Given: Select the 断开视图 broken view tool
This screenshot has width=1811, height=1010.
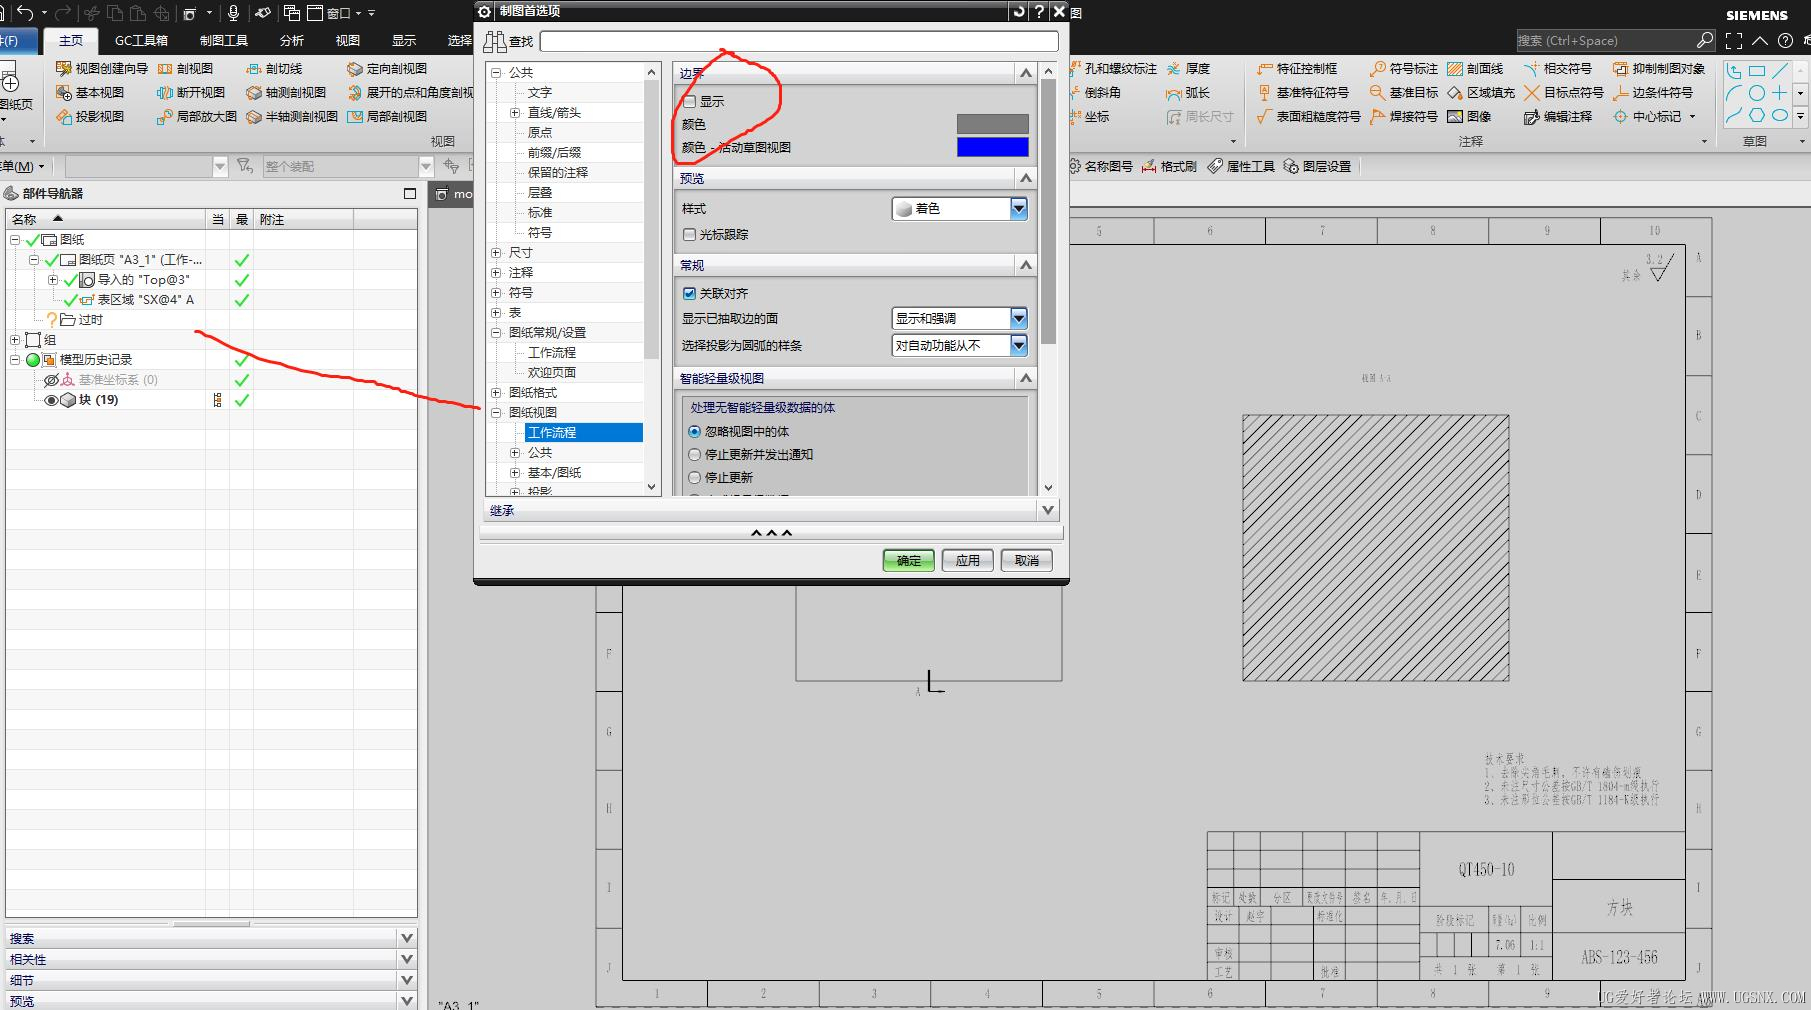Looking at the screenshot, I should pos(191,92).
